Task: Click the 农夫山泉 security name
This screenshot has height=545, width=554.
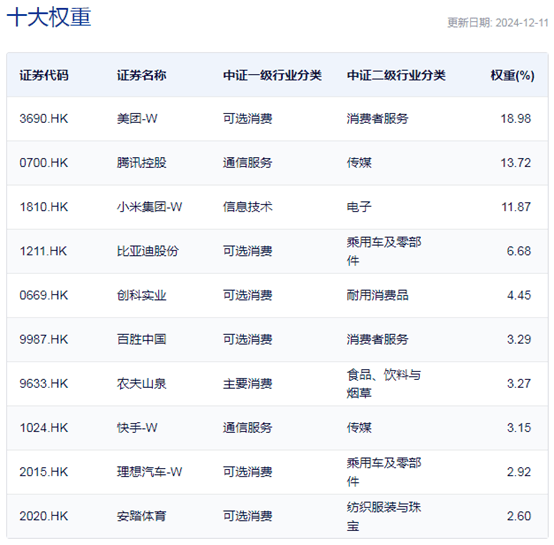Action: pos(141,384)
